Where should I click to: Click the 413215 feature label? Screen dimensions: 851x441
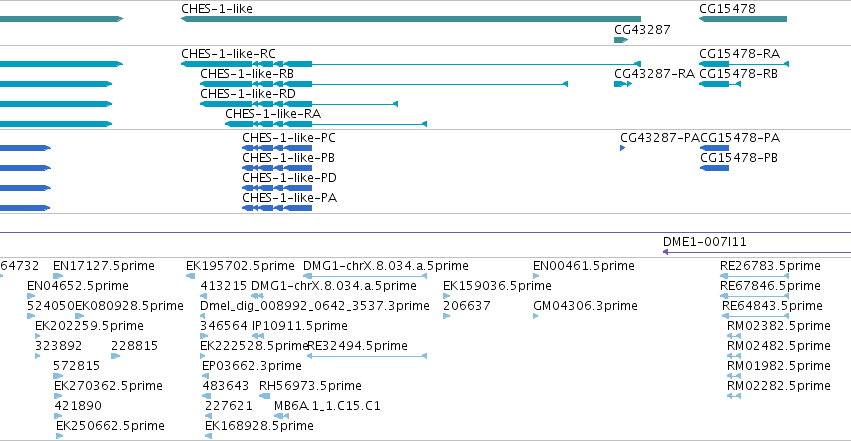point(224,286)
